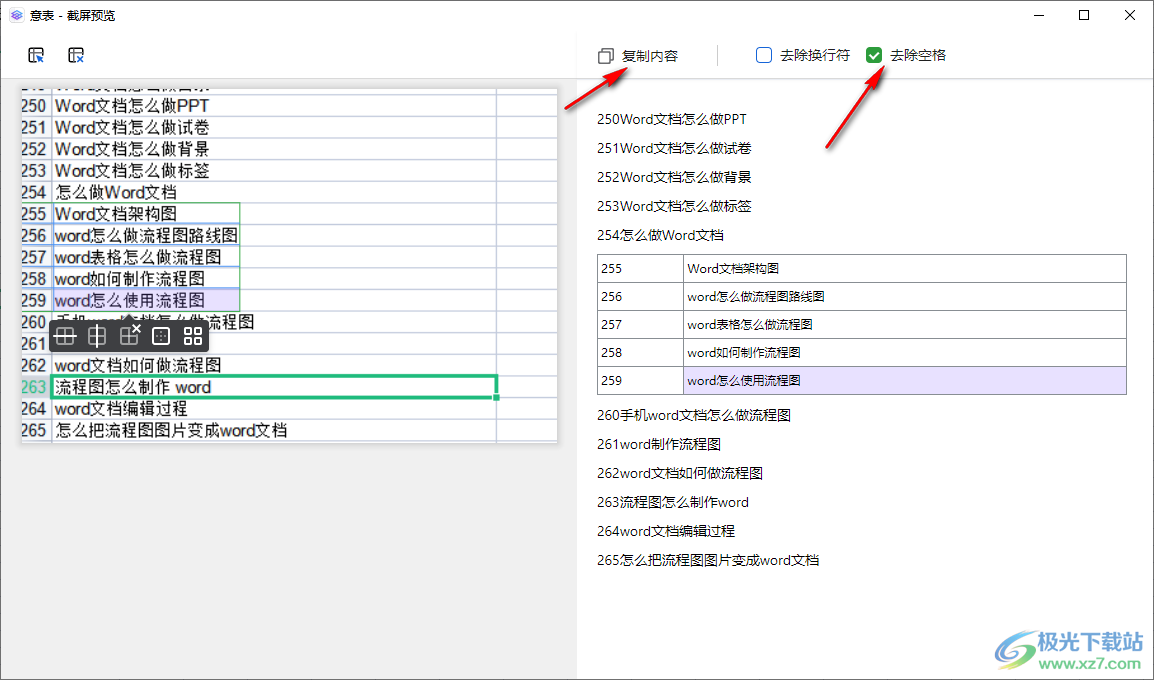The width and height of the screenshot is (1154, 680).
Task: Click the add table selection icon
Action: (36, 55)
